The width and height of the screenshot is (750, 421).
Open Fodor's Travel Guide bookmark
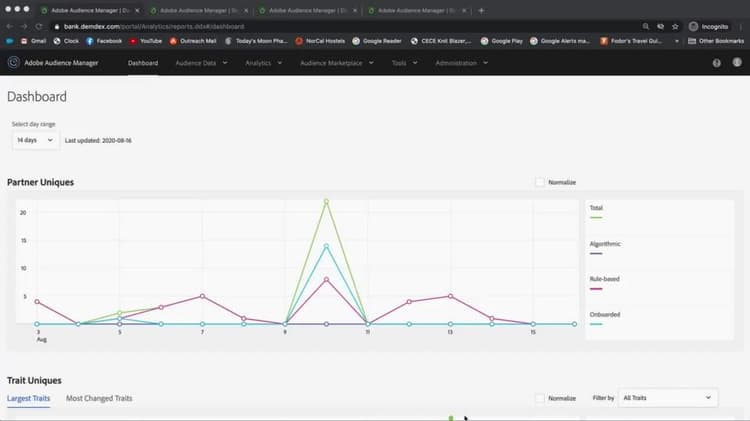coord(631,41)
